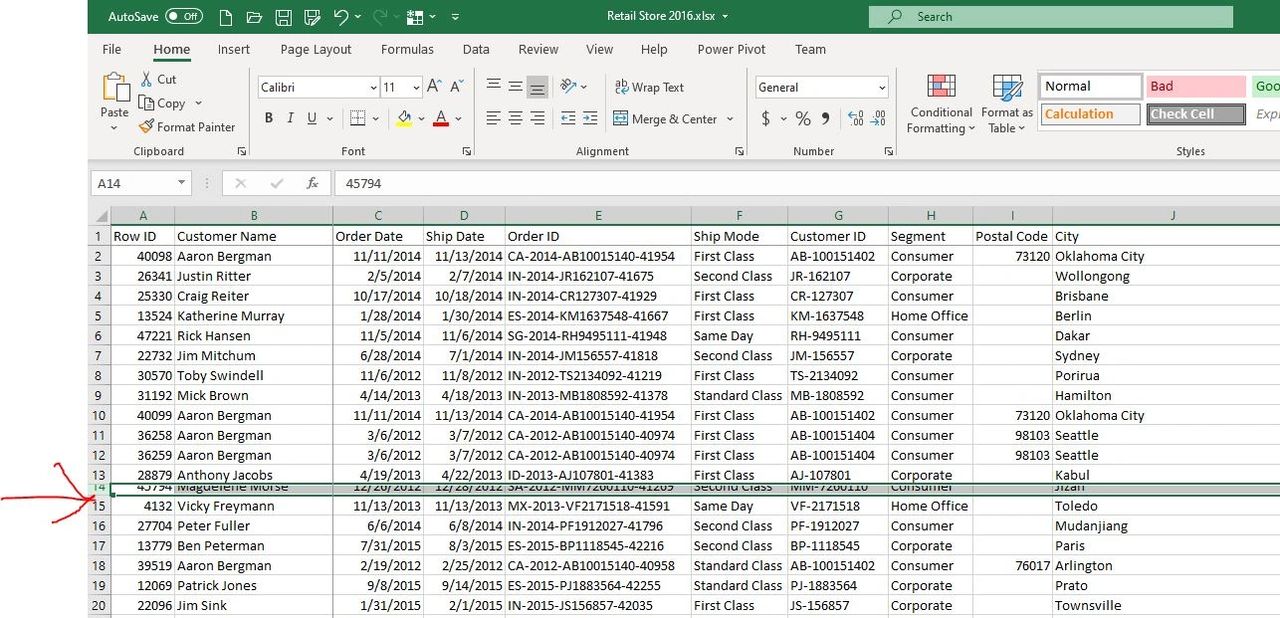Open the Power Pivot tab
The image size is (1280, 618).
point(731,48)
